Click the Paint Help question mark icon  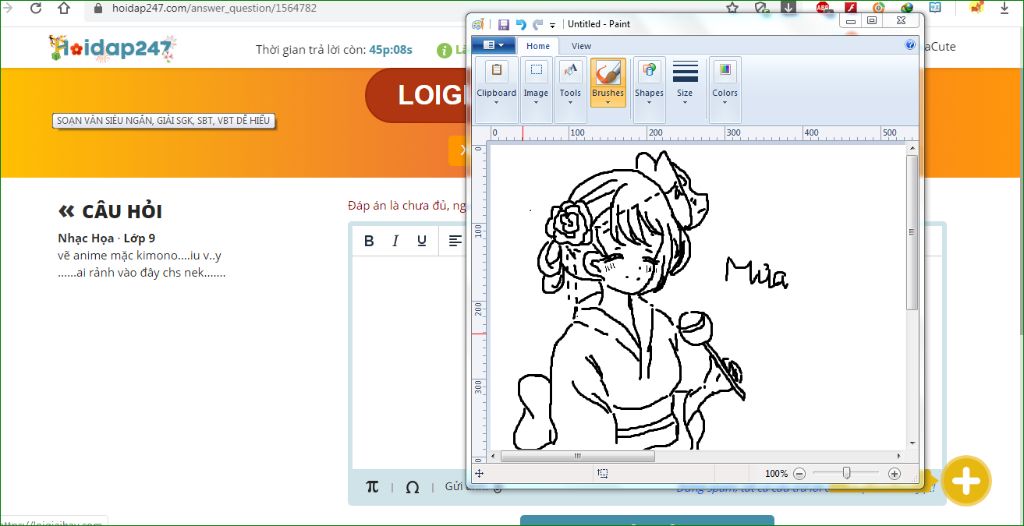tap(910, 45)
